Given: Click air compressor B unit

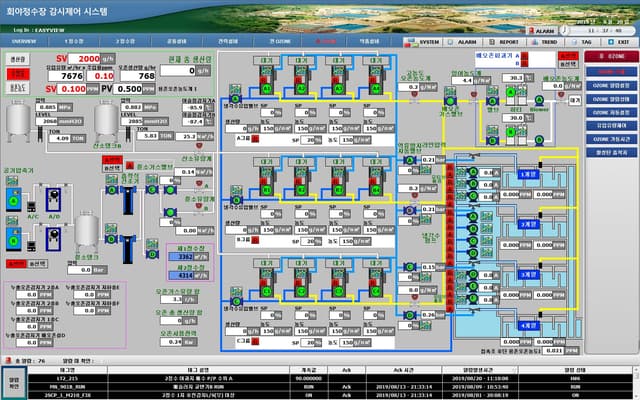Looking at the screenshot, I should (x=13, y=239).
